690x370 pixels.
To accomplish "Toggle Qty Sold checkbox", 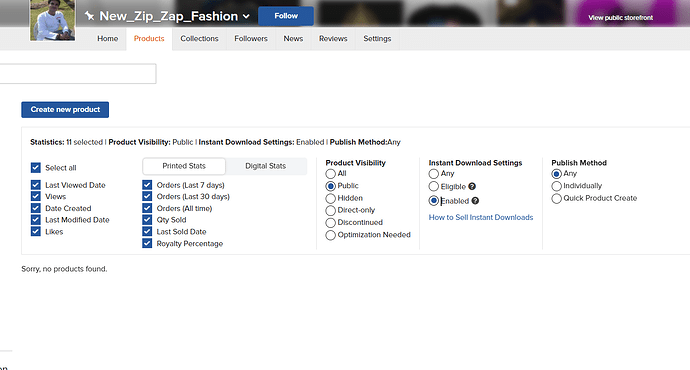I will 147,220.
